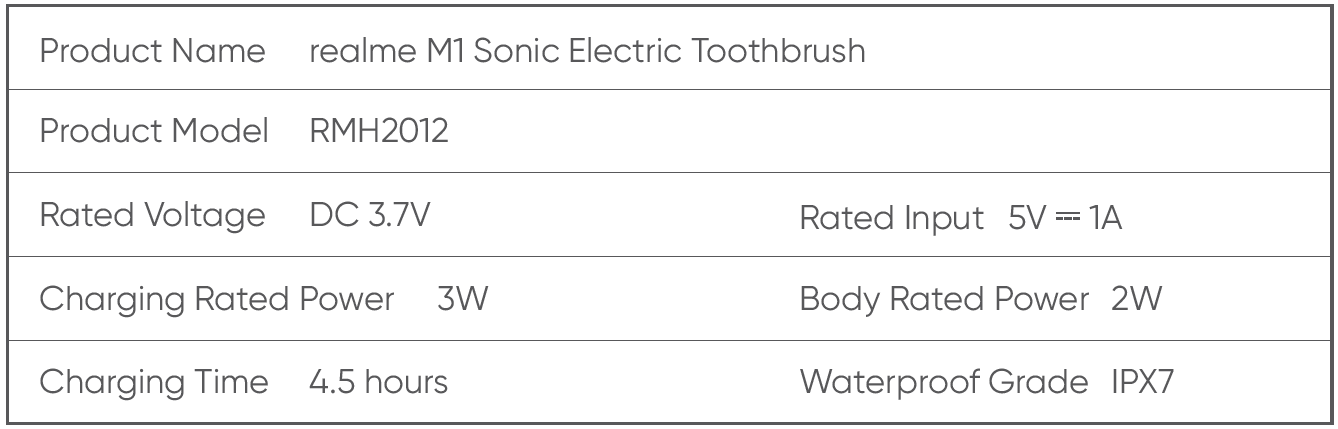Click the "Charging Rated Power" label
Screen dimensions: 1338x429
(216, 299)
